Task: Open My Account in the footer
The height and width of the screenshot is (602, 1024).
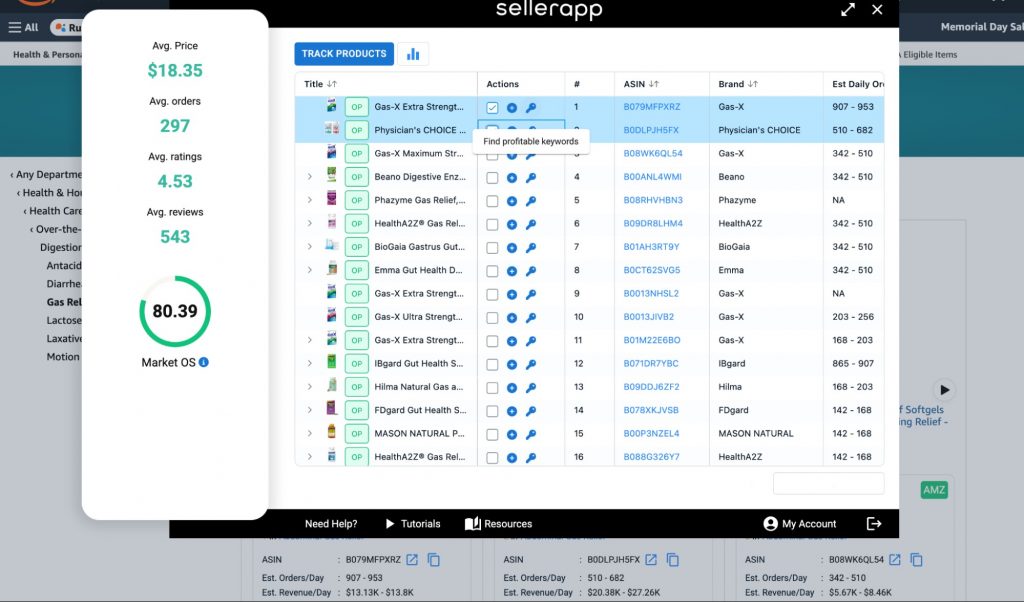Action: pos(799,524)
